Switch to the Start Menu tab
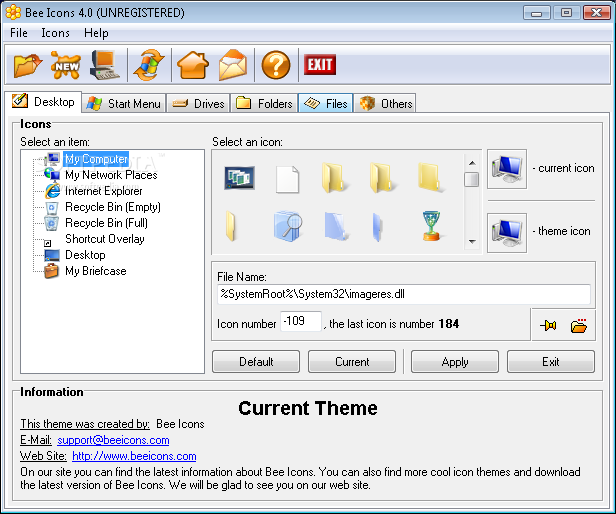The width and height of the screenshot is (616, 514). pos(124,103)
